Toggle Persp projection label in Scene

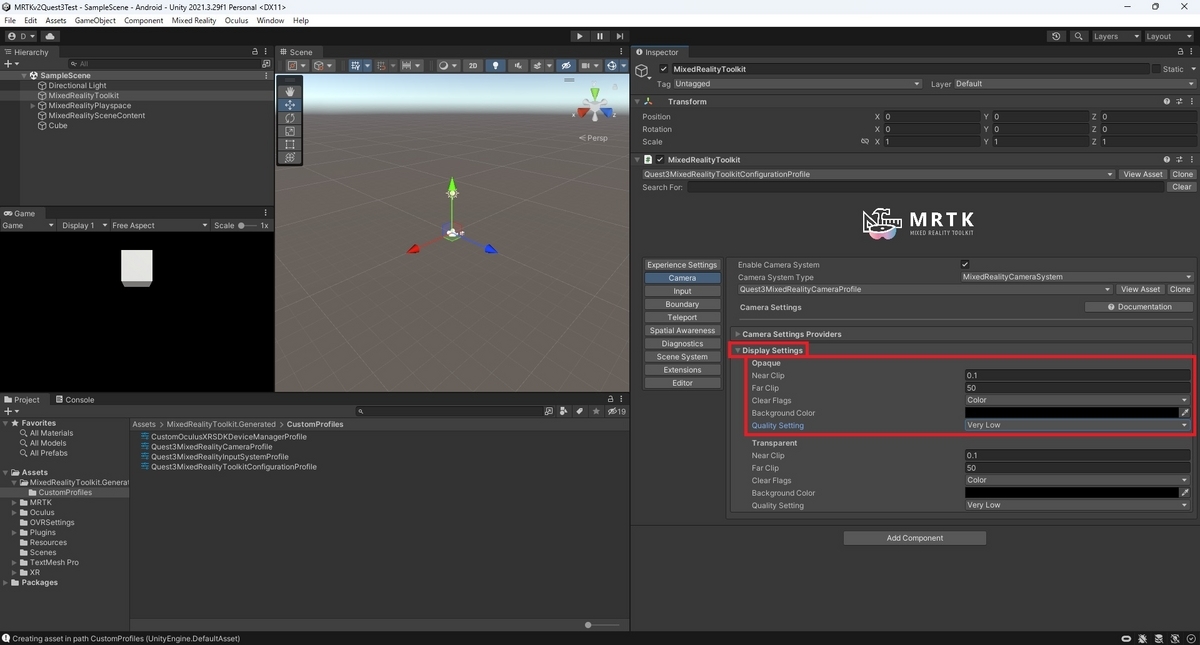pyautogui.click(x=595, y=138)
